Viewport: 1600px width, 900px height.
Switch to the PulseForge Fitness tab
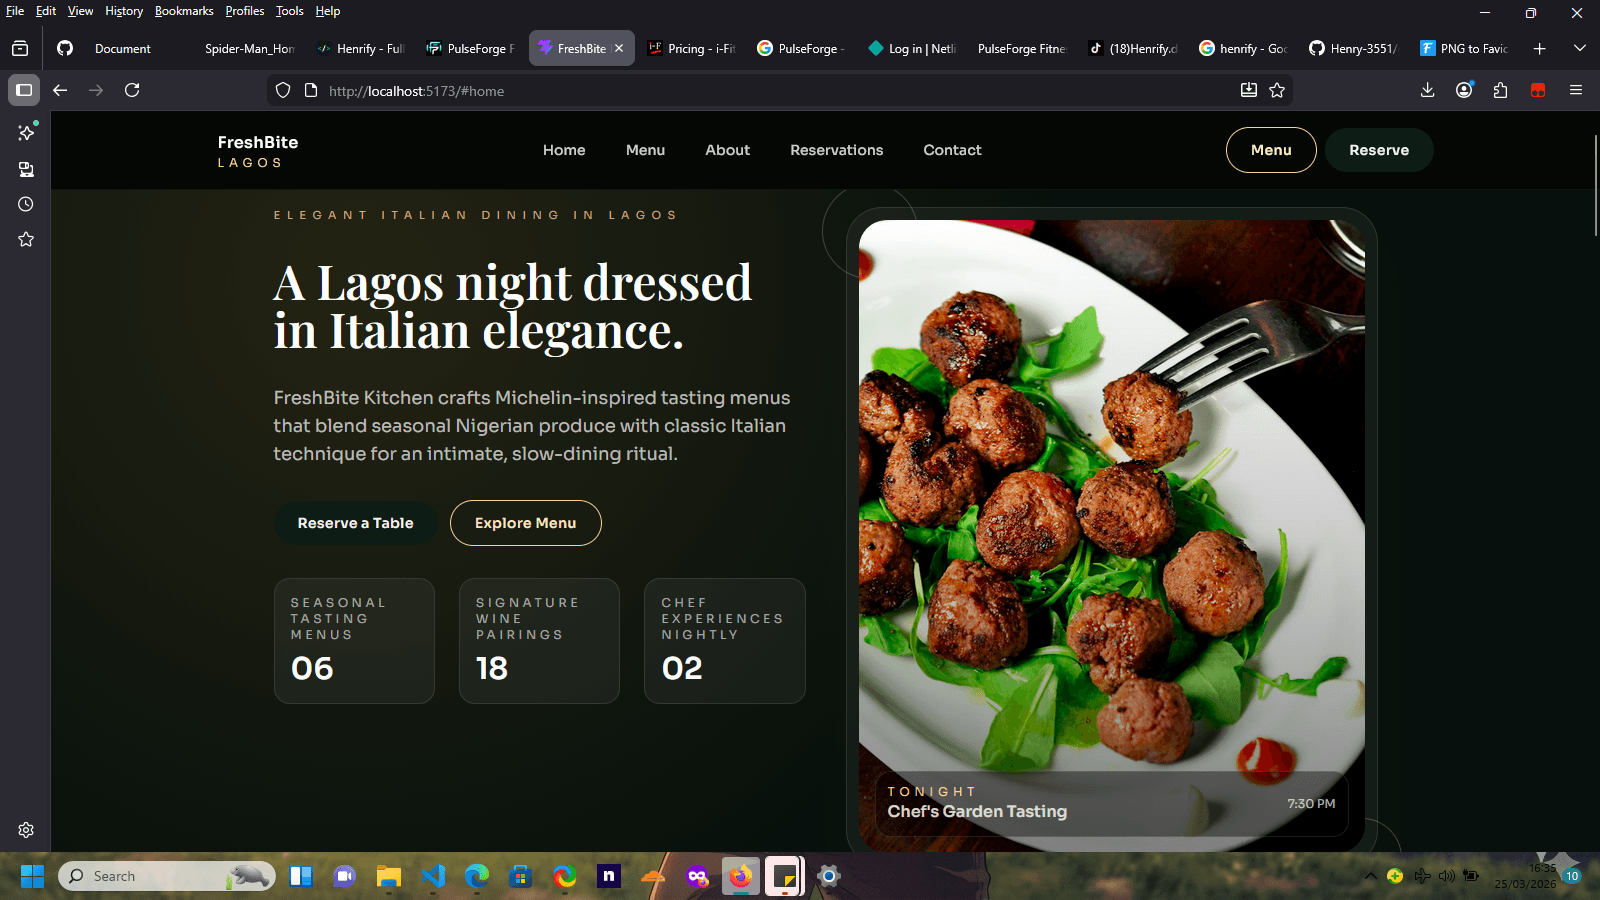click(1022, 48)
